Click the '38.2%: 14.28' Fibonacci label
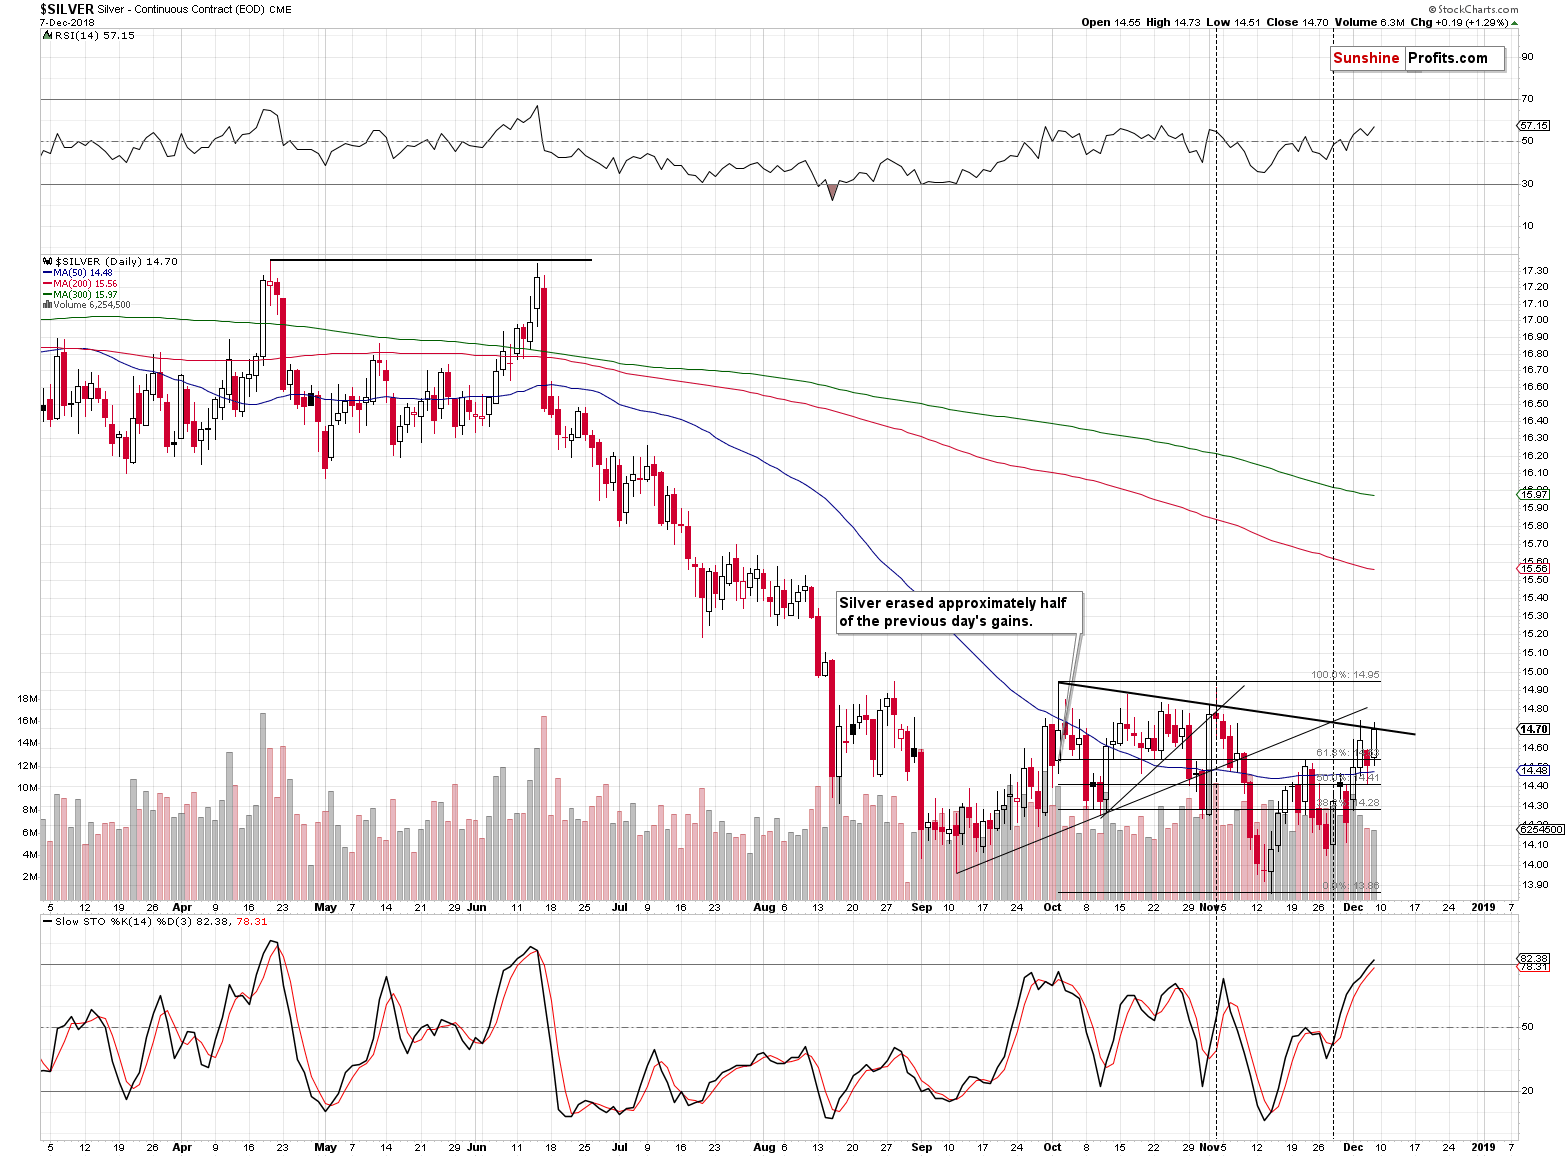The height and width of the screenshot is (1157, 1565). click(x=1348, y=803)
